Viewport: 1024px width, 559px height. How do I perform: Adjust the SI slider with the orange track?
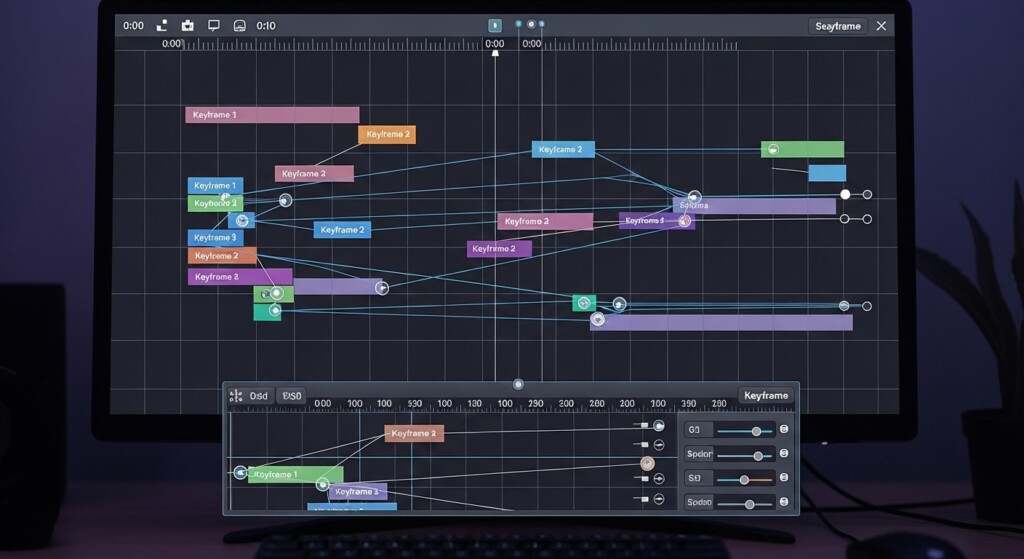point(745,480)
